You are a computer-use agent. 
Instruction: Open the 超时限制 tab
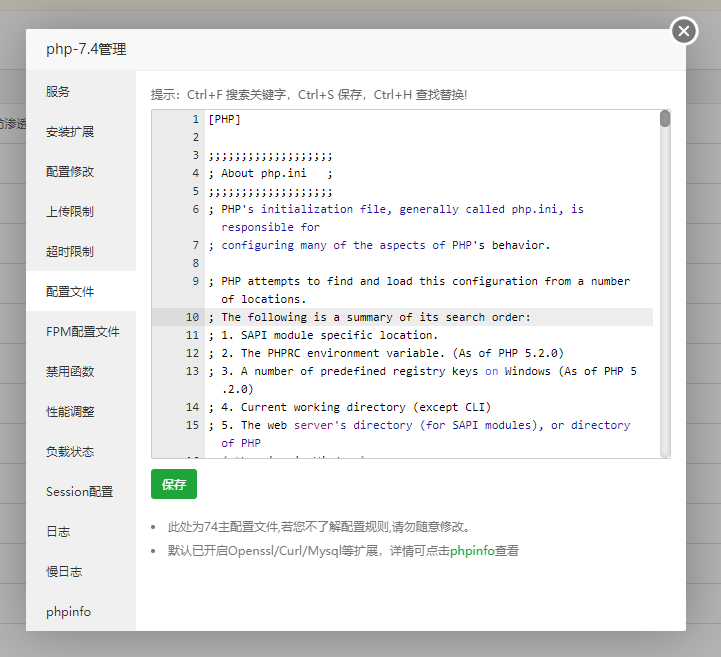81,251
